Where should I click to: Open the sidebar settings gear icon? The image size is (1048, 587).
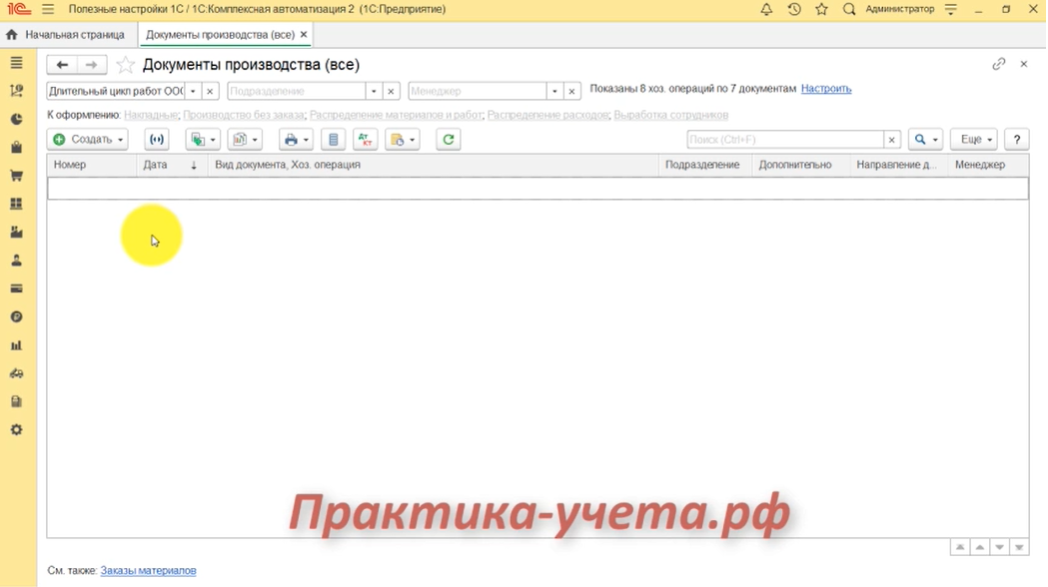(16, 430)
